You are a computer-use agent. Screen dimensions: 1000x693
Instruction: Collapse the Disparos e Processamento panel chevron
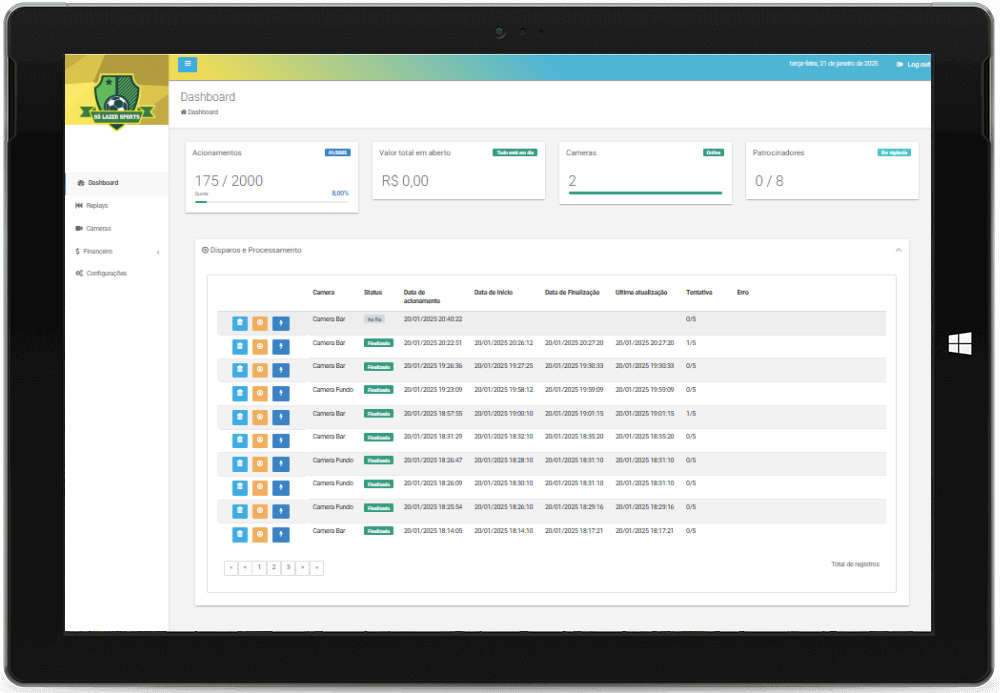click(x=898, y=250)
